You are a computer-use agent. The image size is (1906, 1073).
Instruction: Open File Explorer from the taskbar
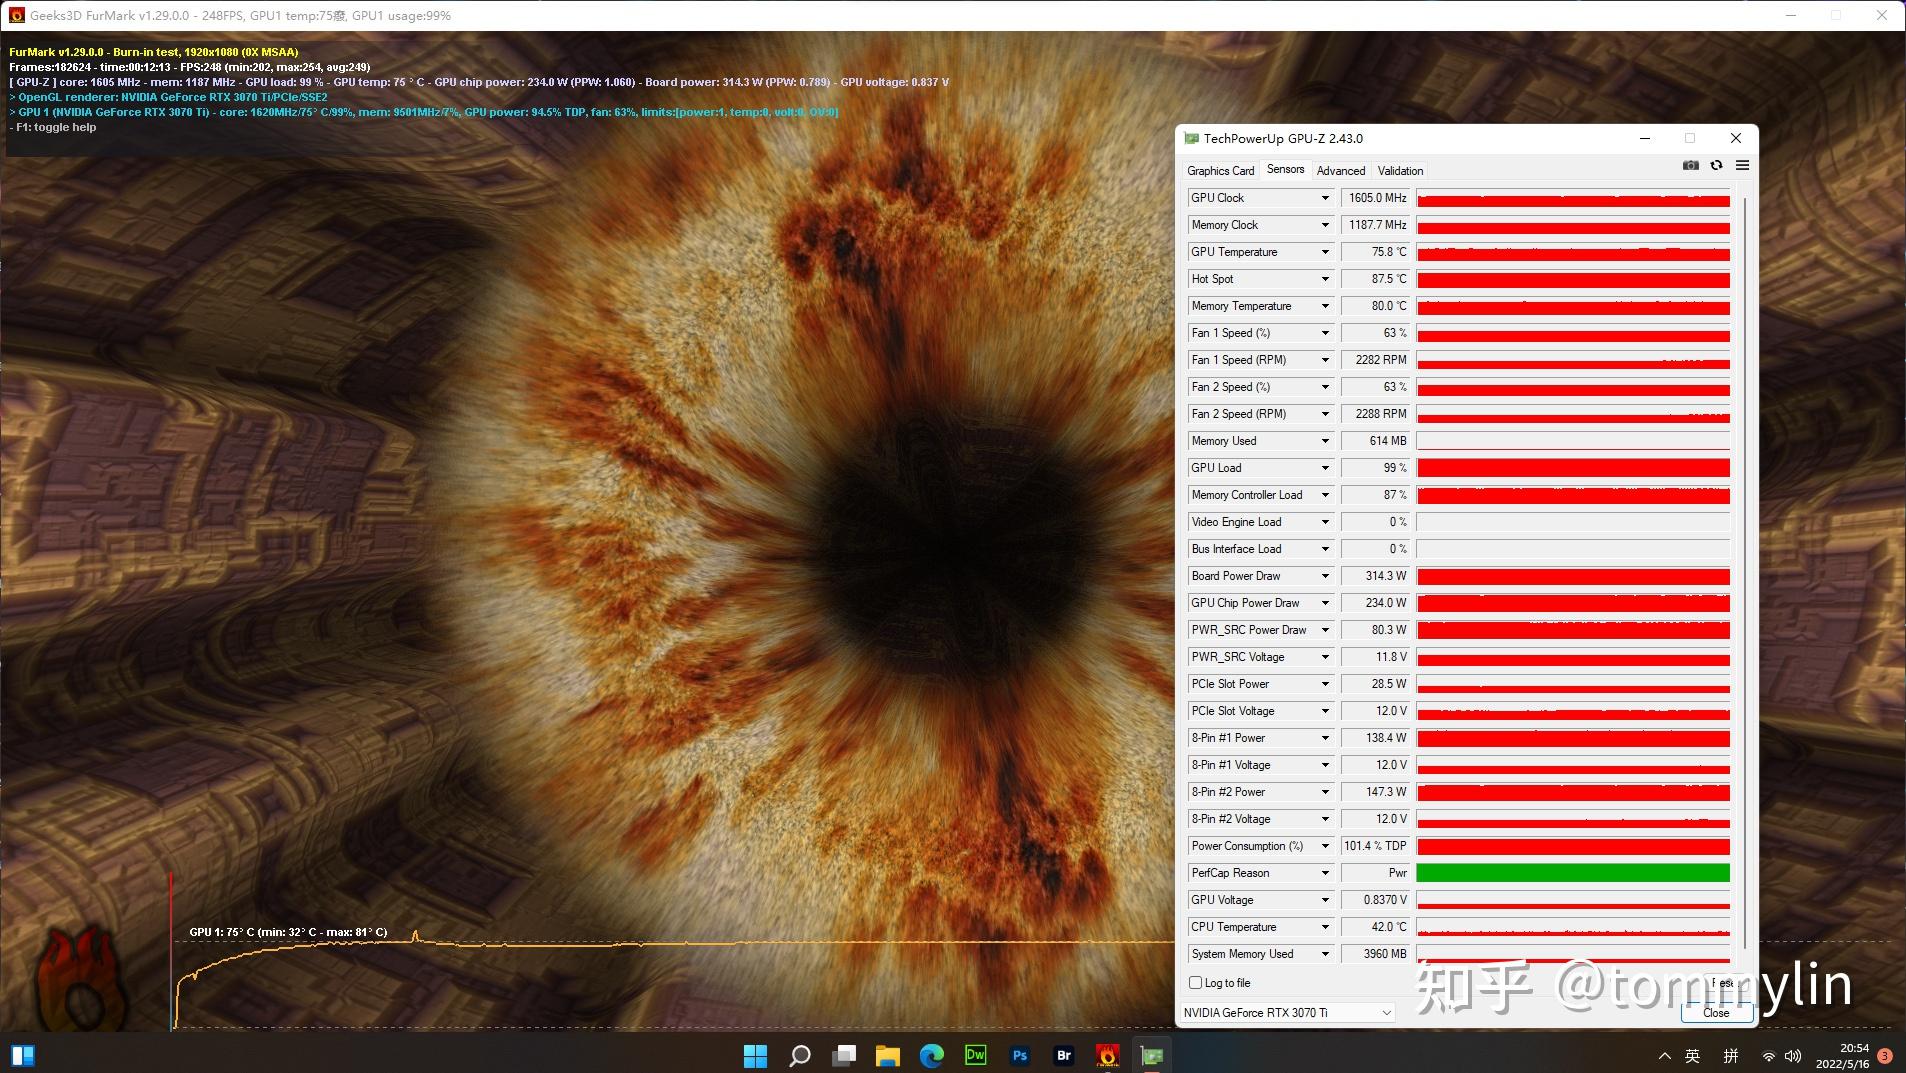pos(888,1055)
